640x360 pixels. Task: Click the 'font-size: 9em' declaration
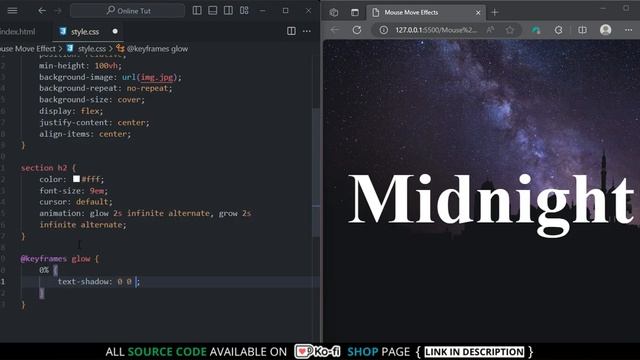73,191
